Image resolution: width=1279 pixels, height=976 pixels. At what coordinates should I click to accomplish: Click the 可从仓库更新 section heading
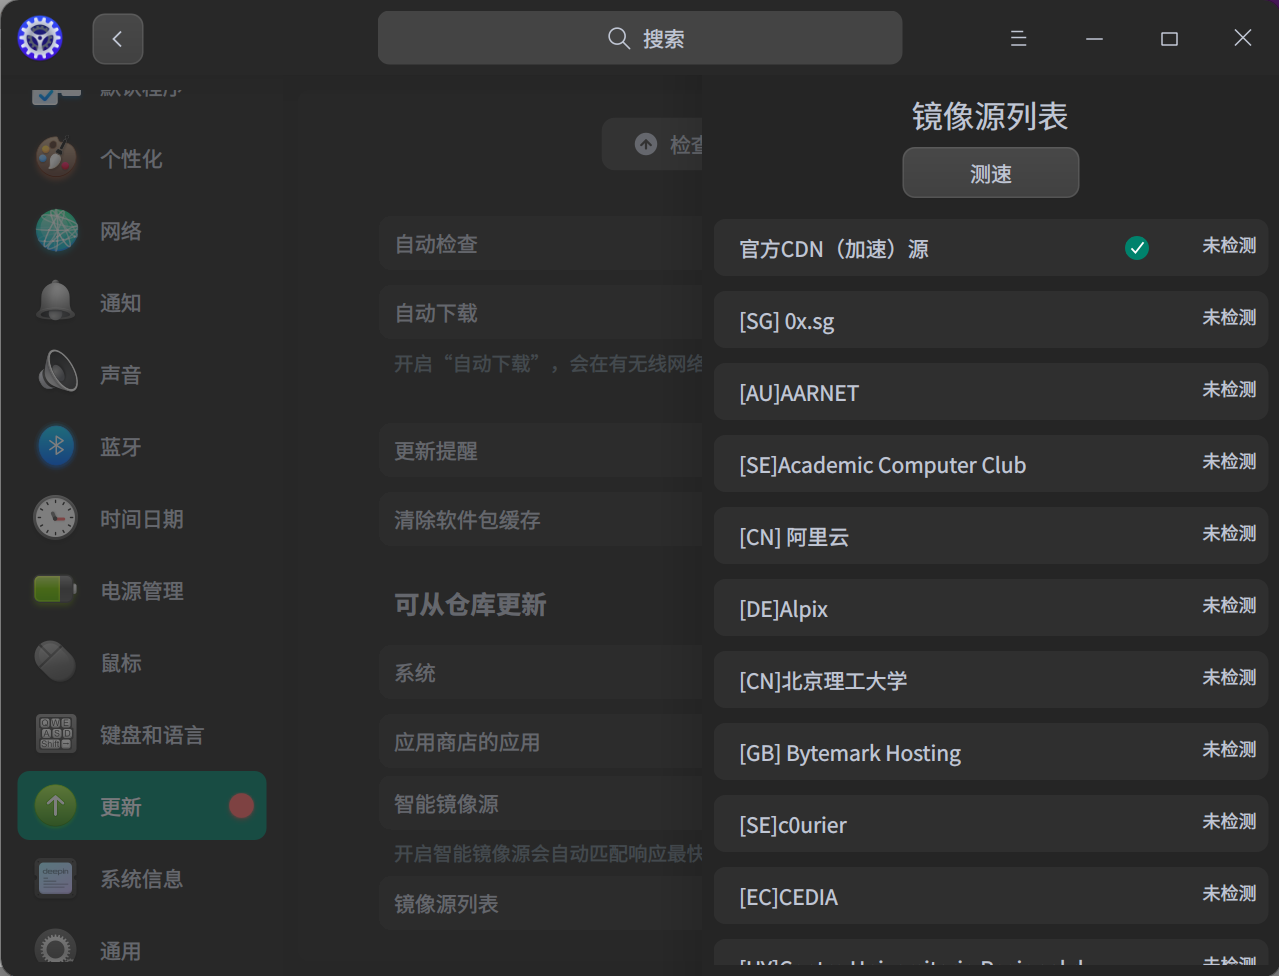(470, 604)
